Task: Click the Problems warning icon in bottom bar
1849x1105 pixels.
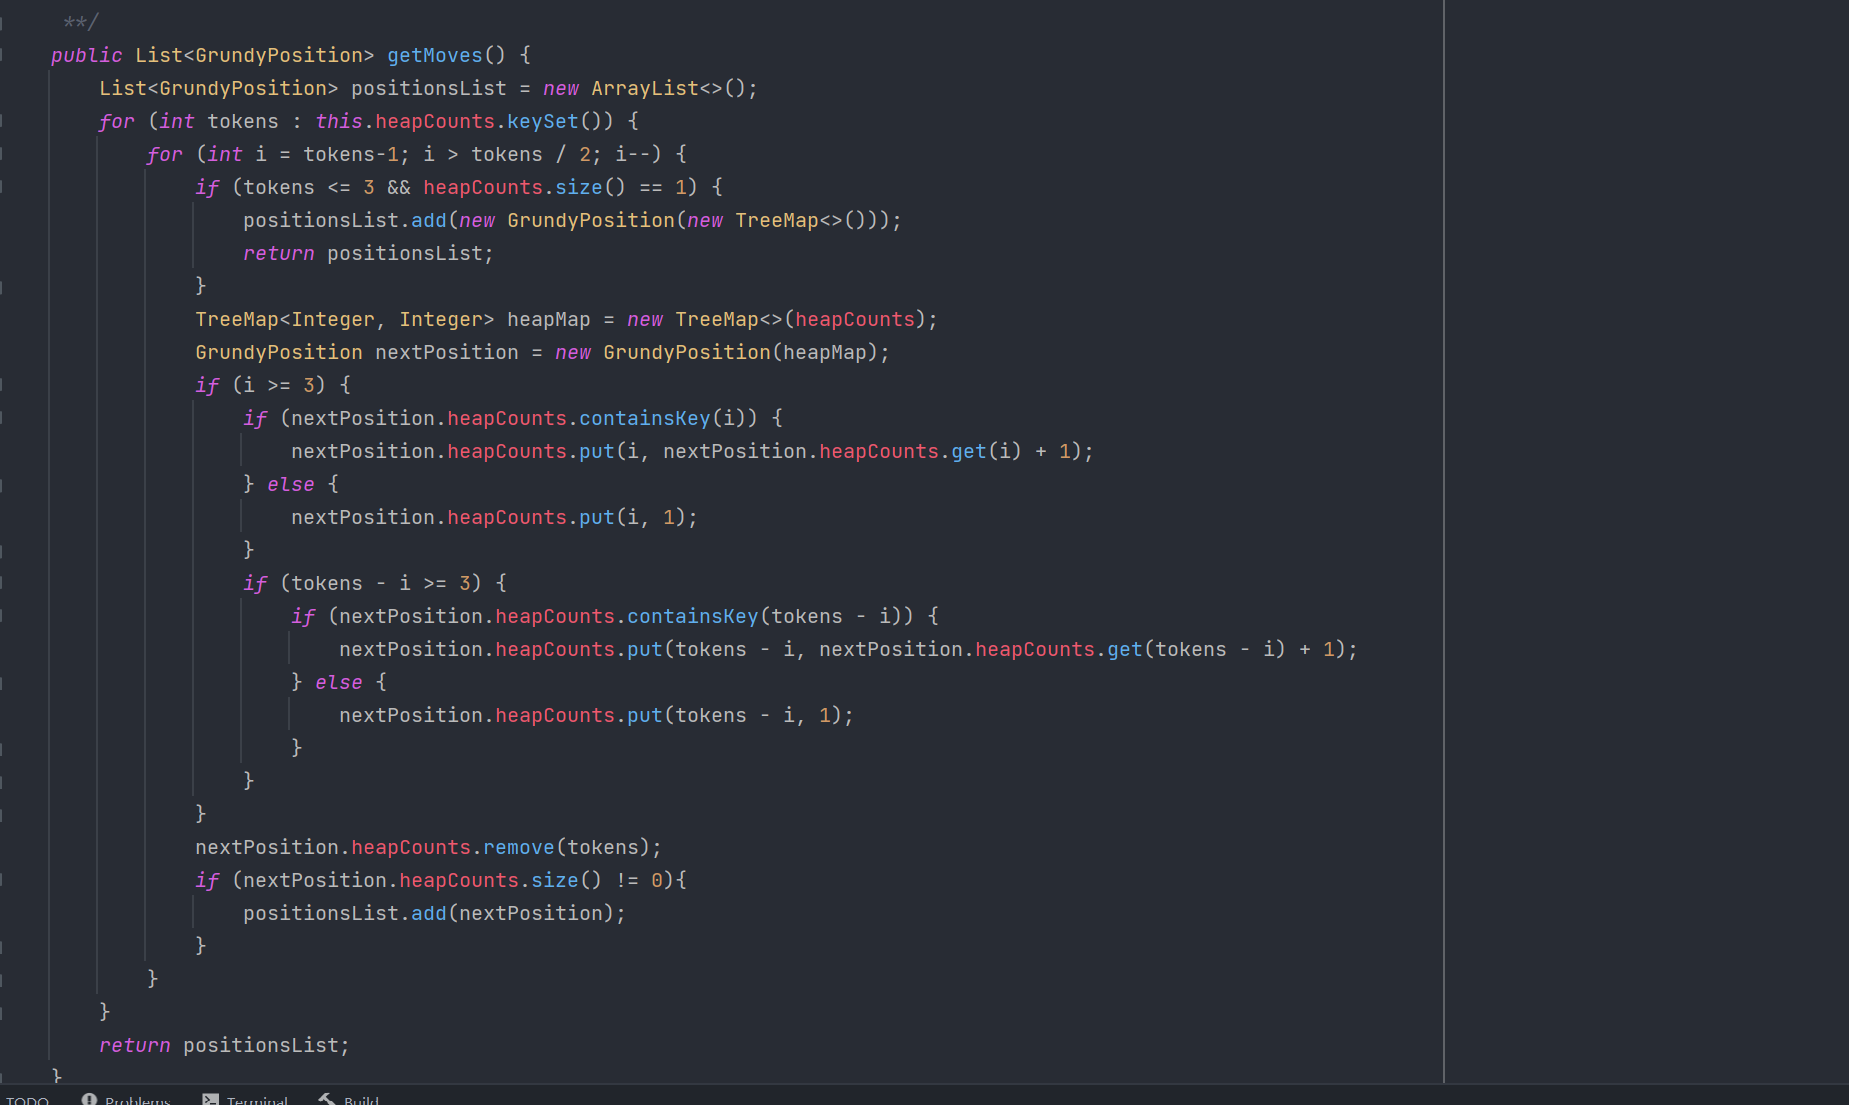Action: (x=89, y=1099)
